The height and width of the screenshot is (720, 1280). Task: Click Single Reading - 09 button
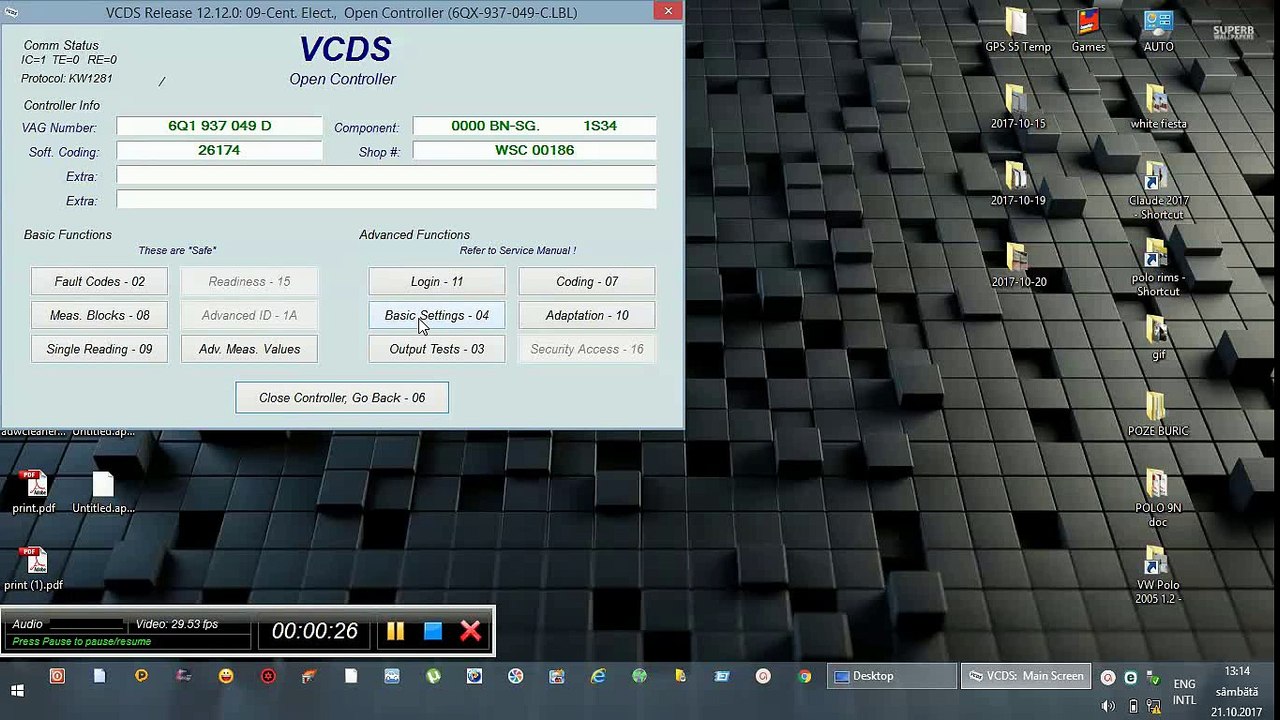pyautogui.click(x=99, y=350)
